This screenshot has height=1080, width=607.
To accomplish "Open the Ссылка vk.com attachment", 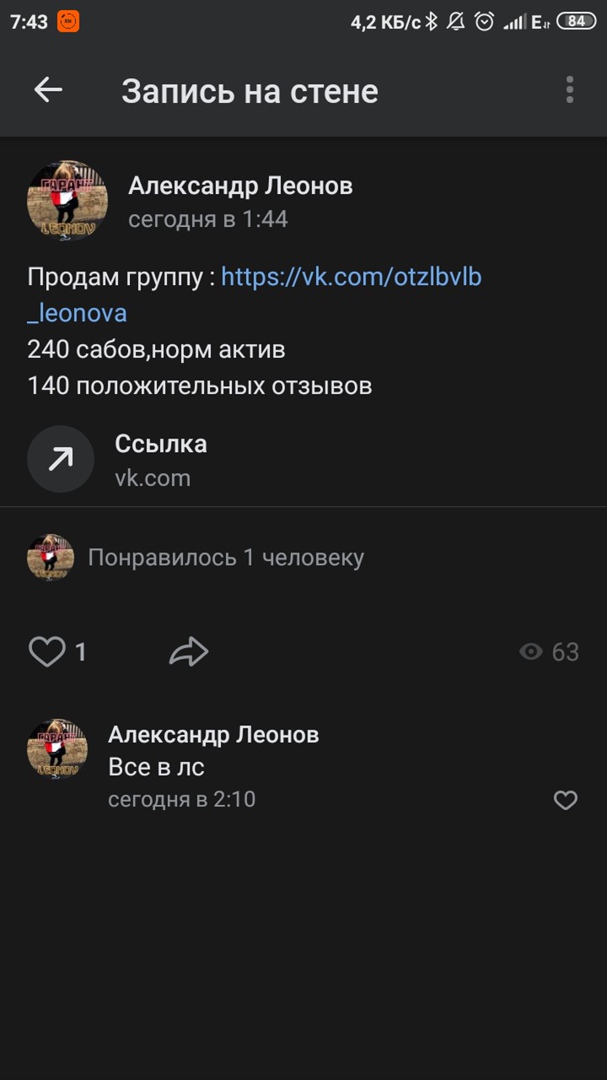I will pos(160,460).
